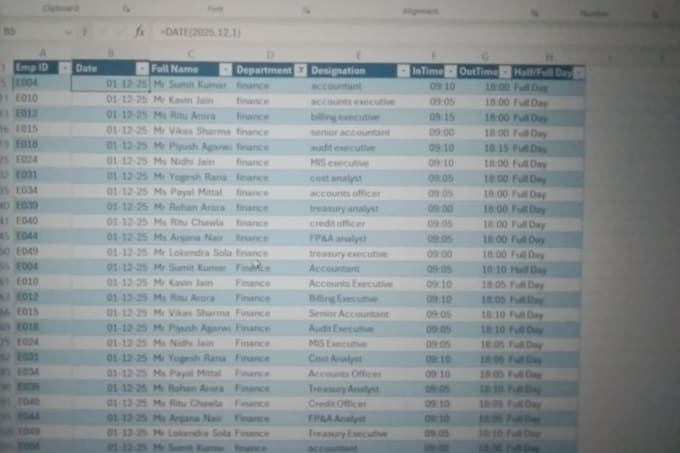Open the InTime filter dropdown
This screenshot has height=453, width=680.
click(x=451, y=72)
